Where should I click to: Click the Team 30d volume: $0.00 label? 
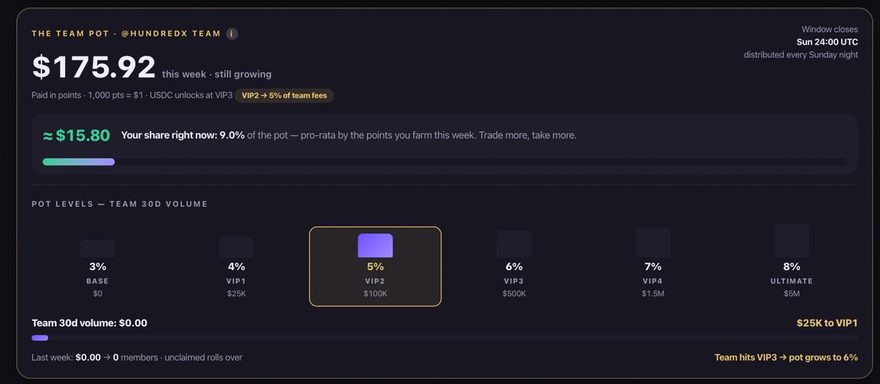pos(89,323)
